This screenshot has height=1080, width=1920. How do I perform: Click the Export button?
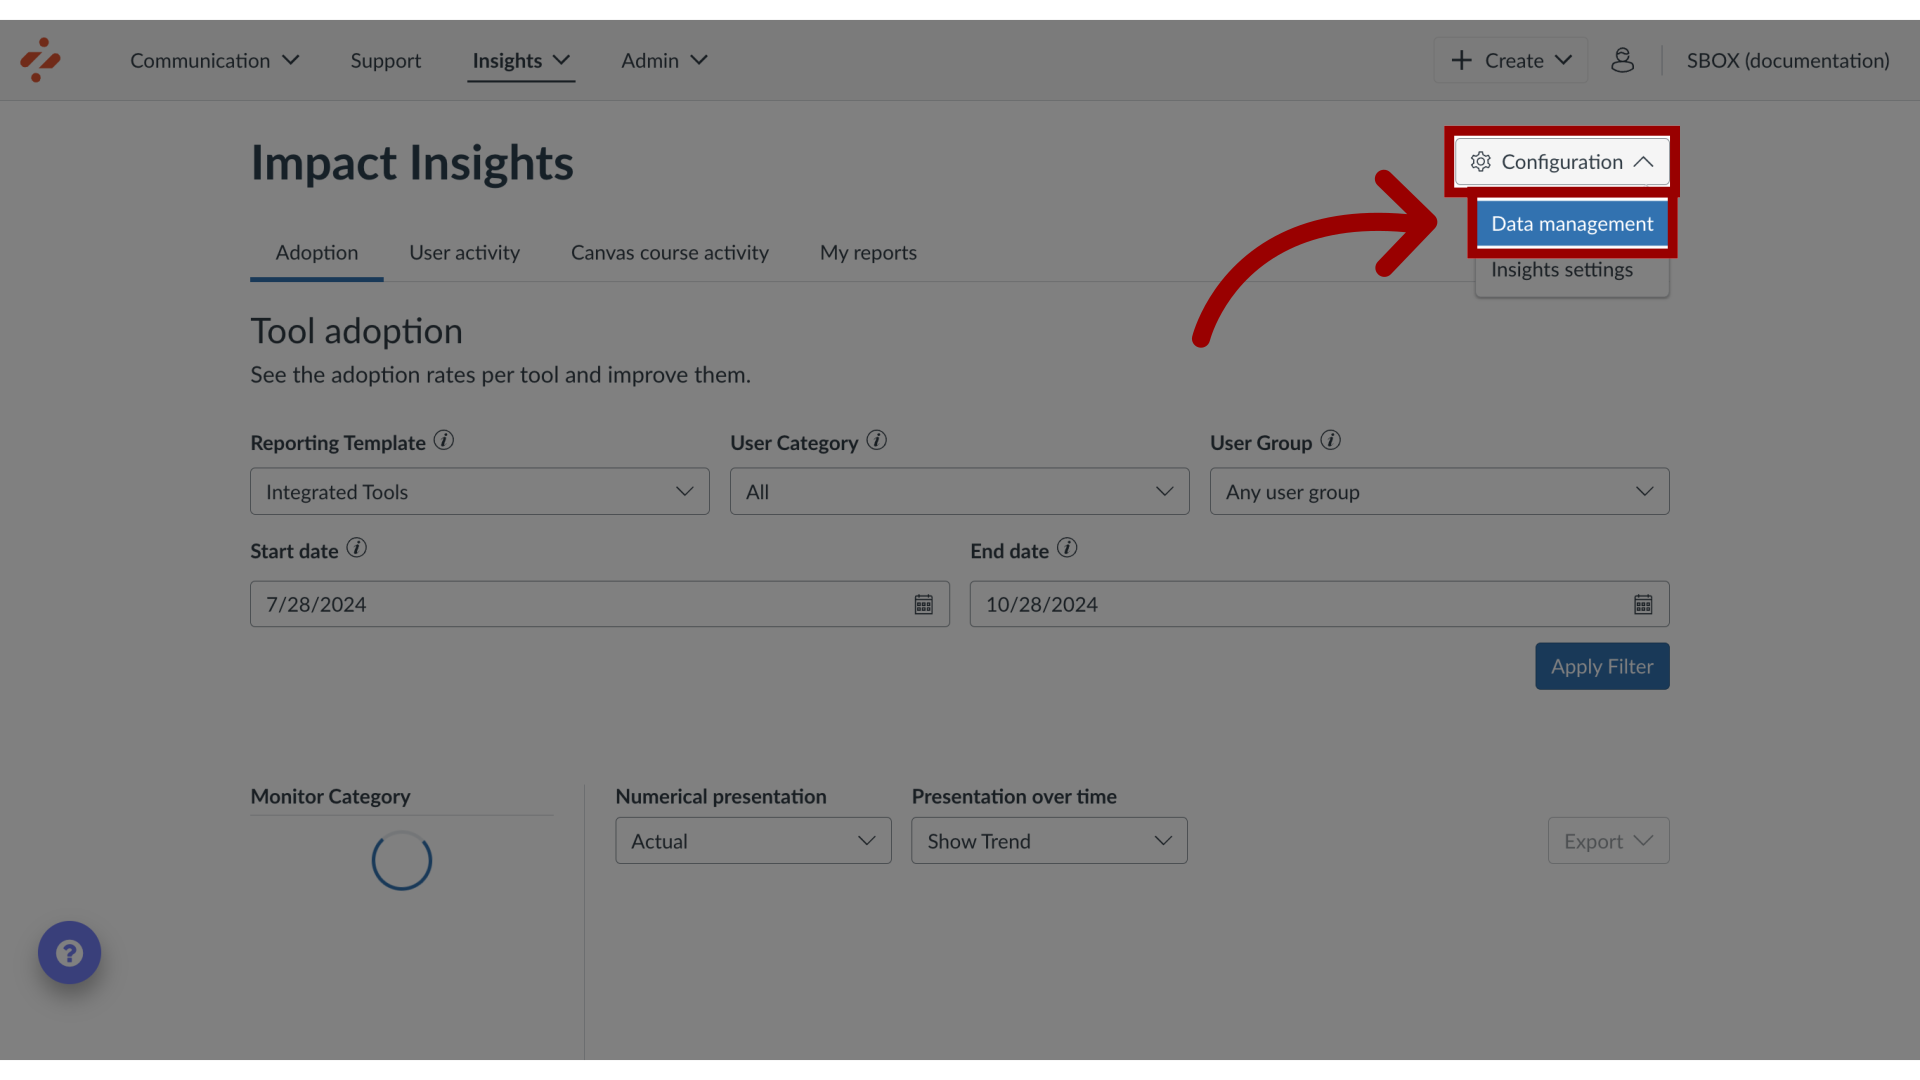click(x=1607, y=839)
